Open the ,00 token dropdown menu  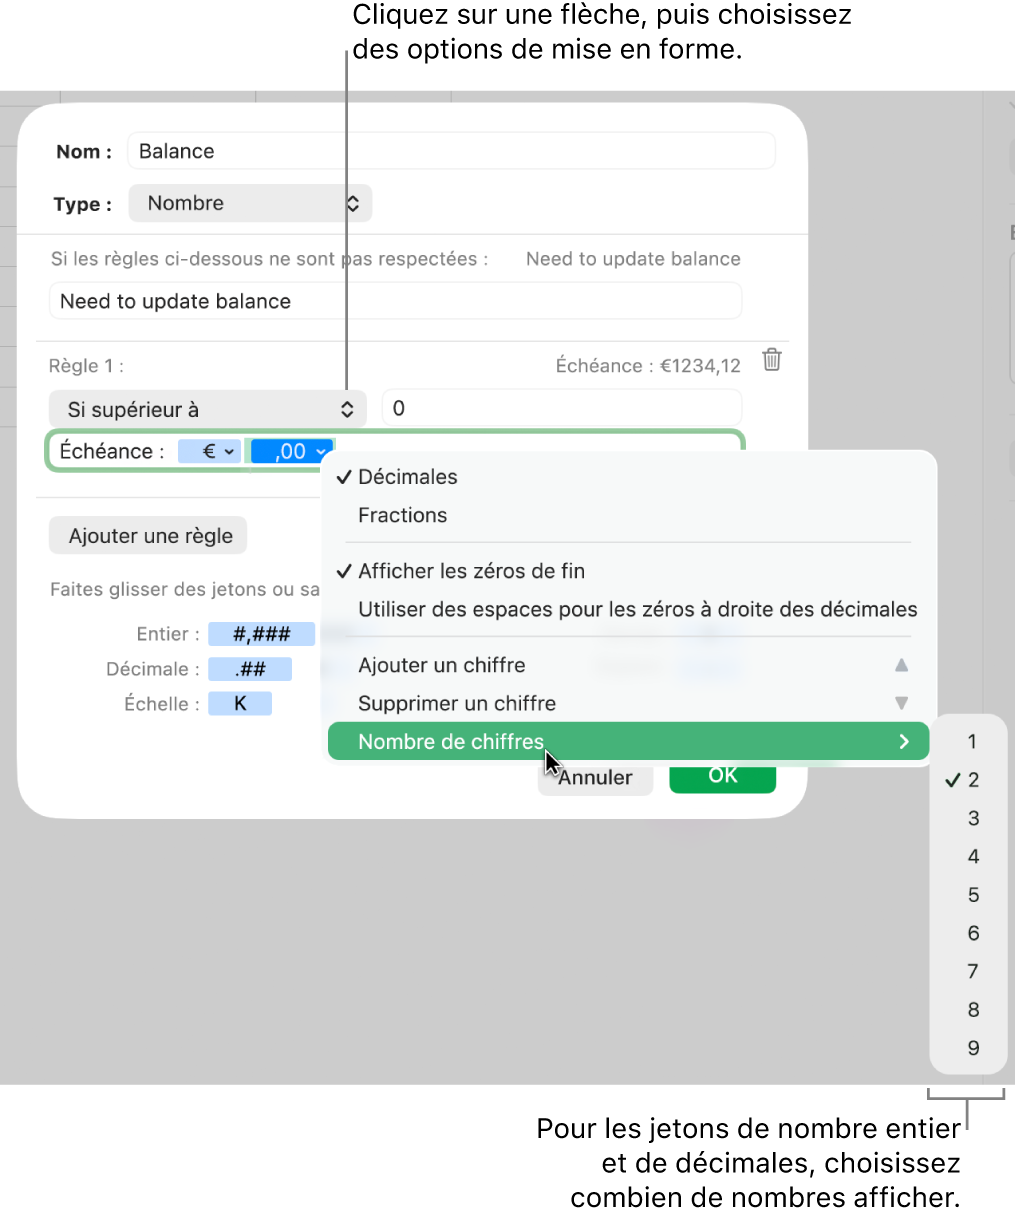click(291, 450)
